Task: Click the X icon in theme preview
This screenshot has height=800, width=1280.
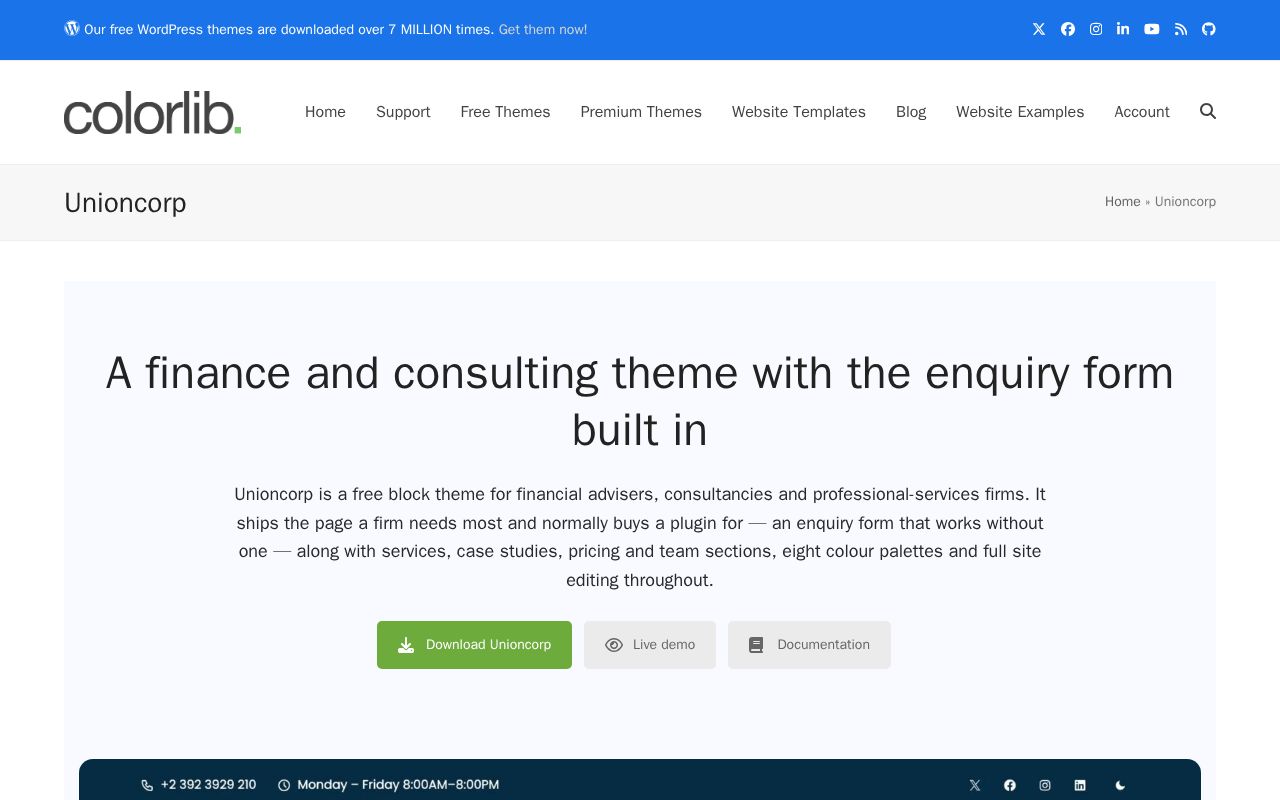Action: pyautogui.click(x=975, y=785)
